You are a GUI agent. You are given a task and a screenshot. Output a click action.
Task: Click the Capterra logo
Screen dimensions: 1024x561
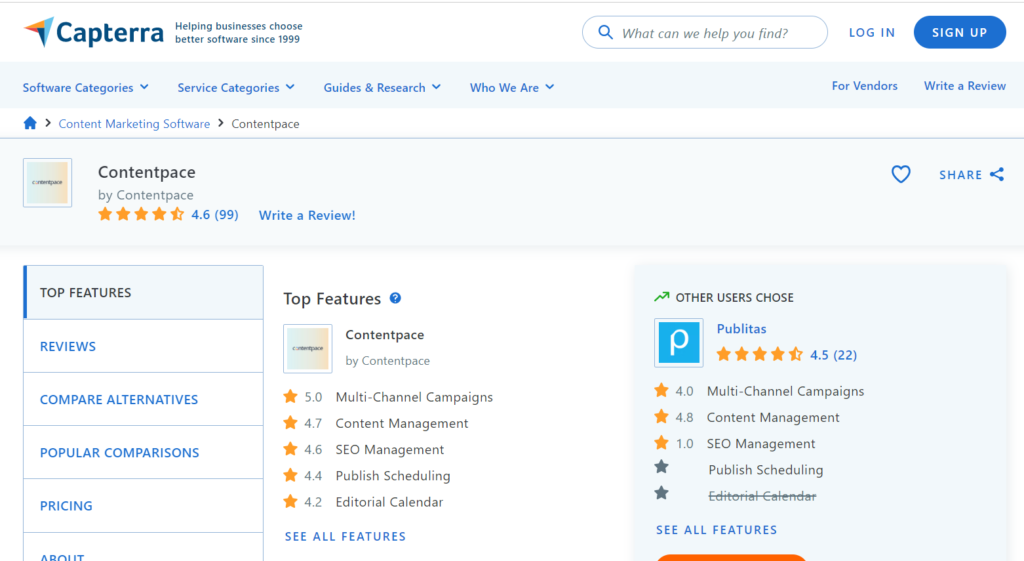pyautogui.click(x=93, y=32)
